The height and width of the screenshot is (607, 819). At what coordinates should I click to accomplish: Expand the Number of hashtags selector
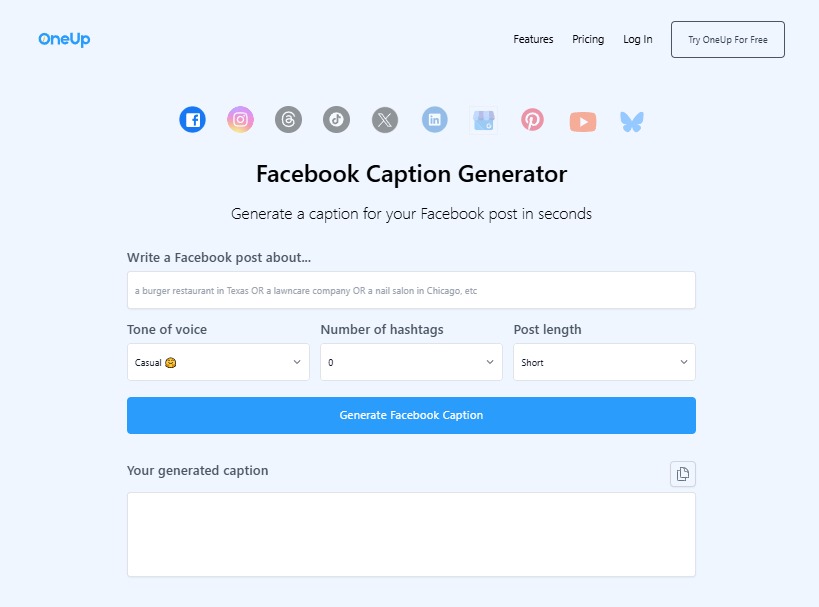point(410,362)
